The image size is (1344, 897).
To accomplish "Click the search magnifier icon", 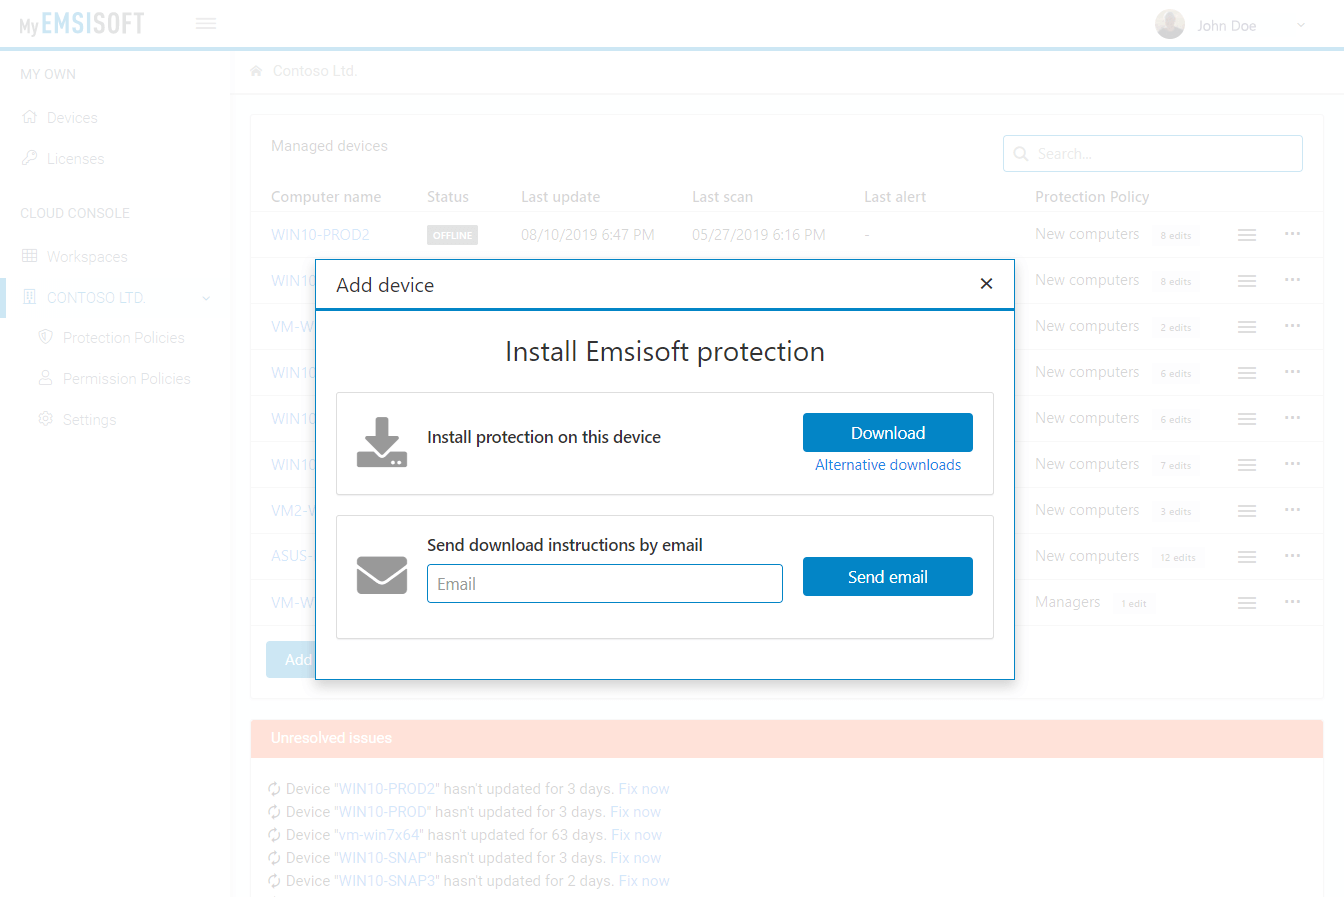I will (1021, 154).
